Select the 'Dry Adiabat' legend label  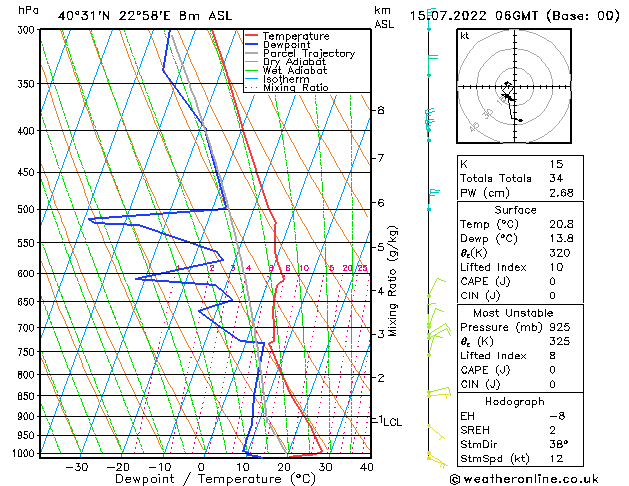coord(294,62)
